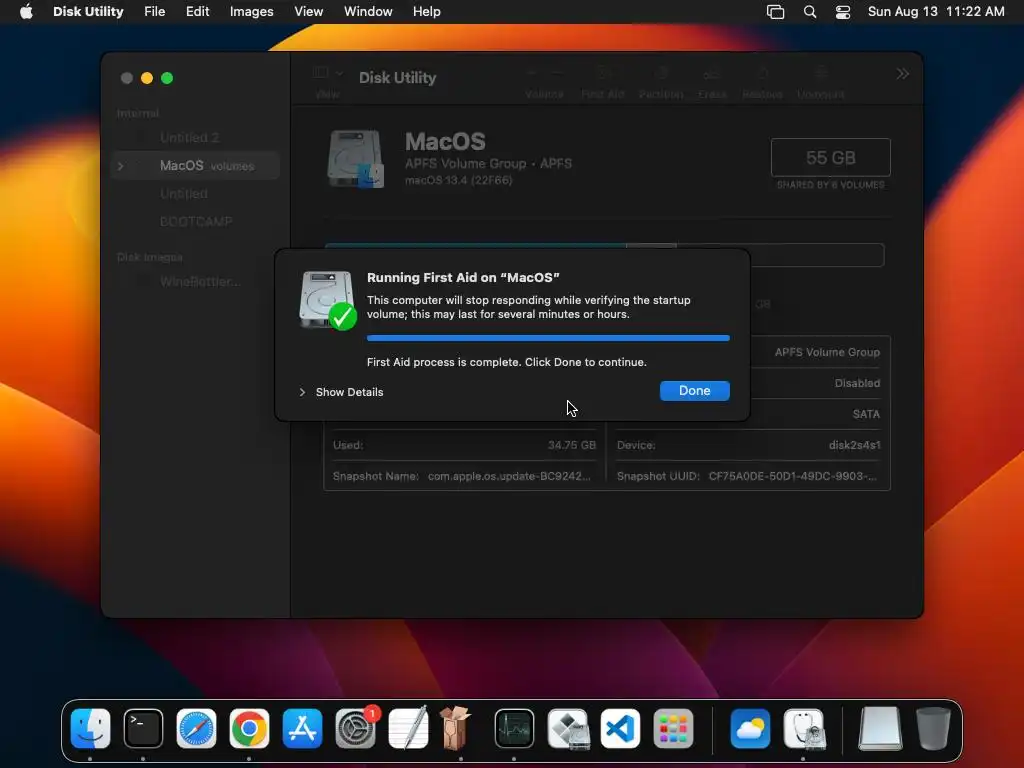Click the First Aid progress bar
1024x768 pixels.
pyautogui.click(x=548, y=338)
